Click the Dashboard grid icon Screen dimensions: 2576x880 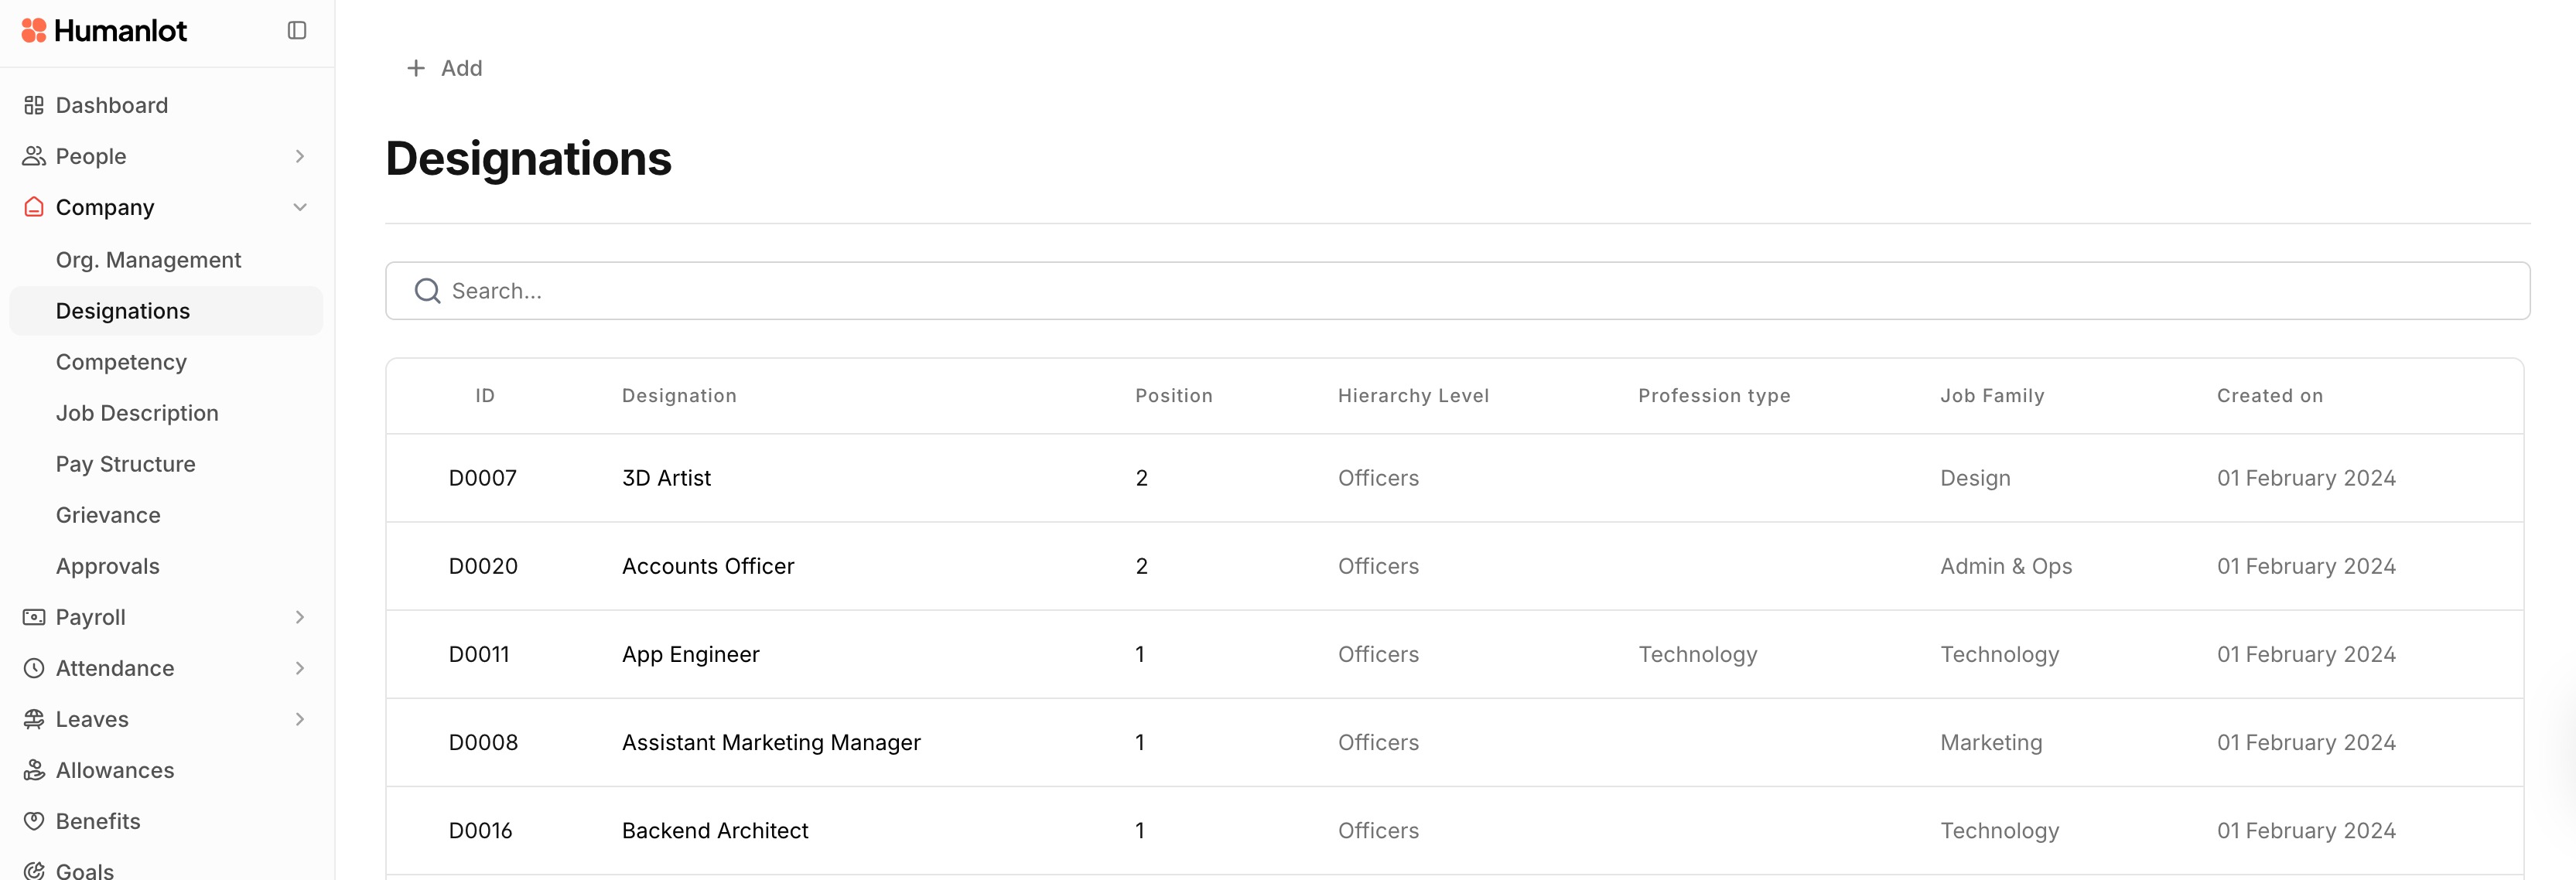tap(34, 105)
